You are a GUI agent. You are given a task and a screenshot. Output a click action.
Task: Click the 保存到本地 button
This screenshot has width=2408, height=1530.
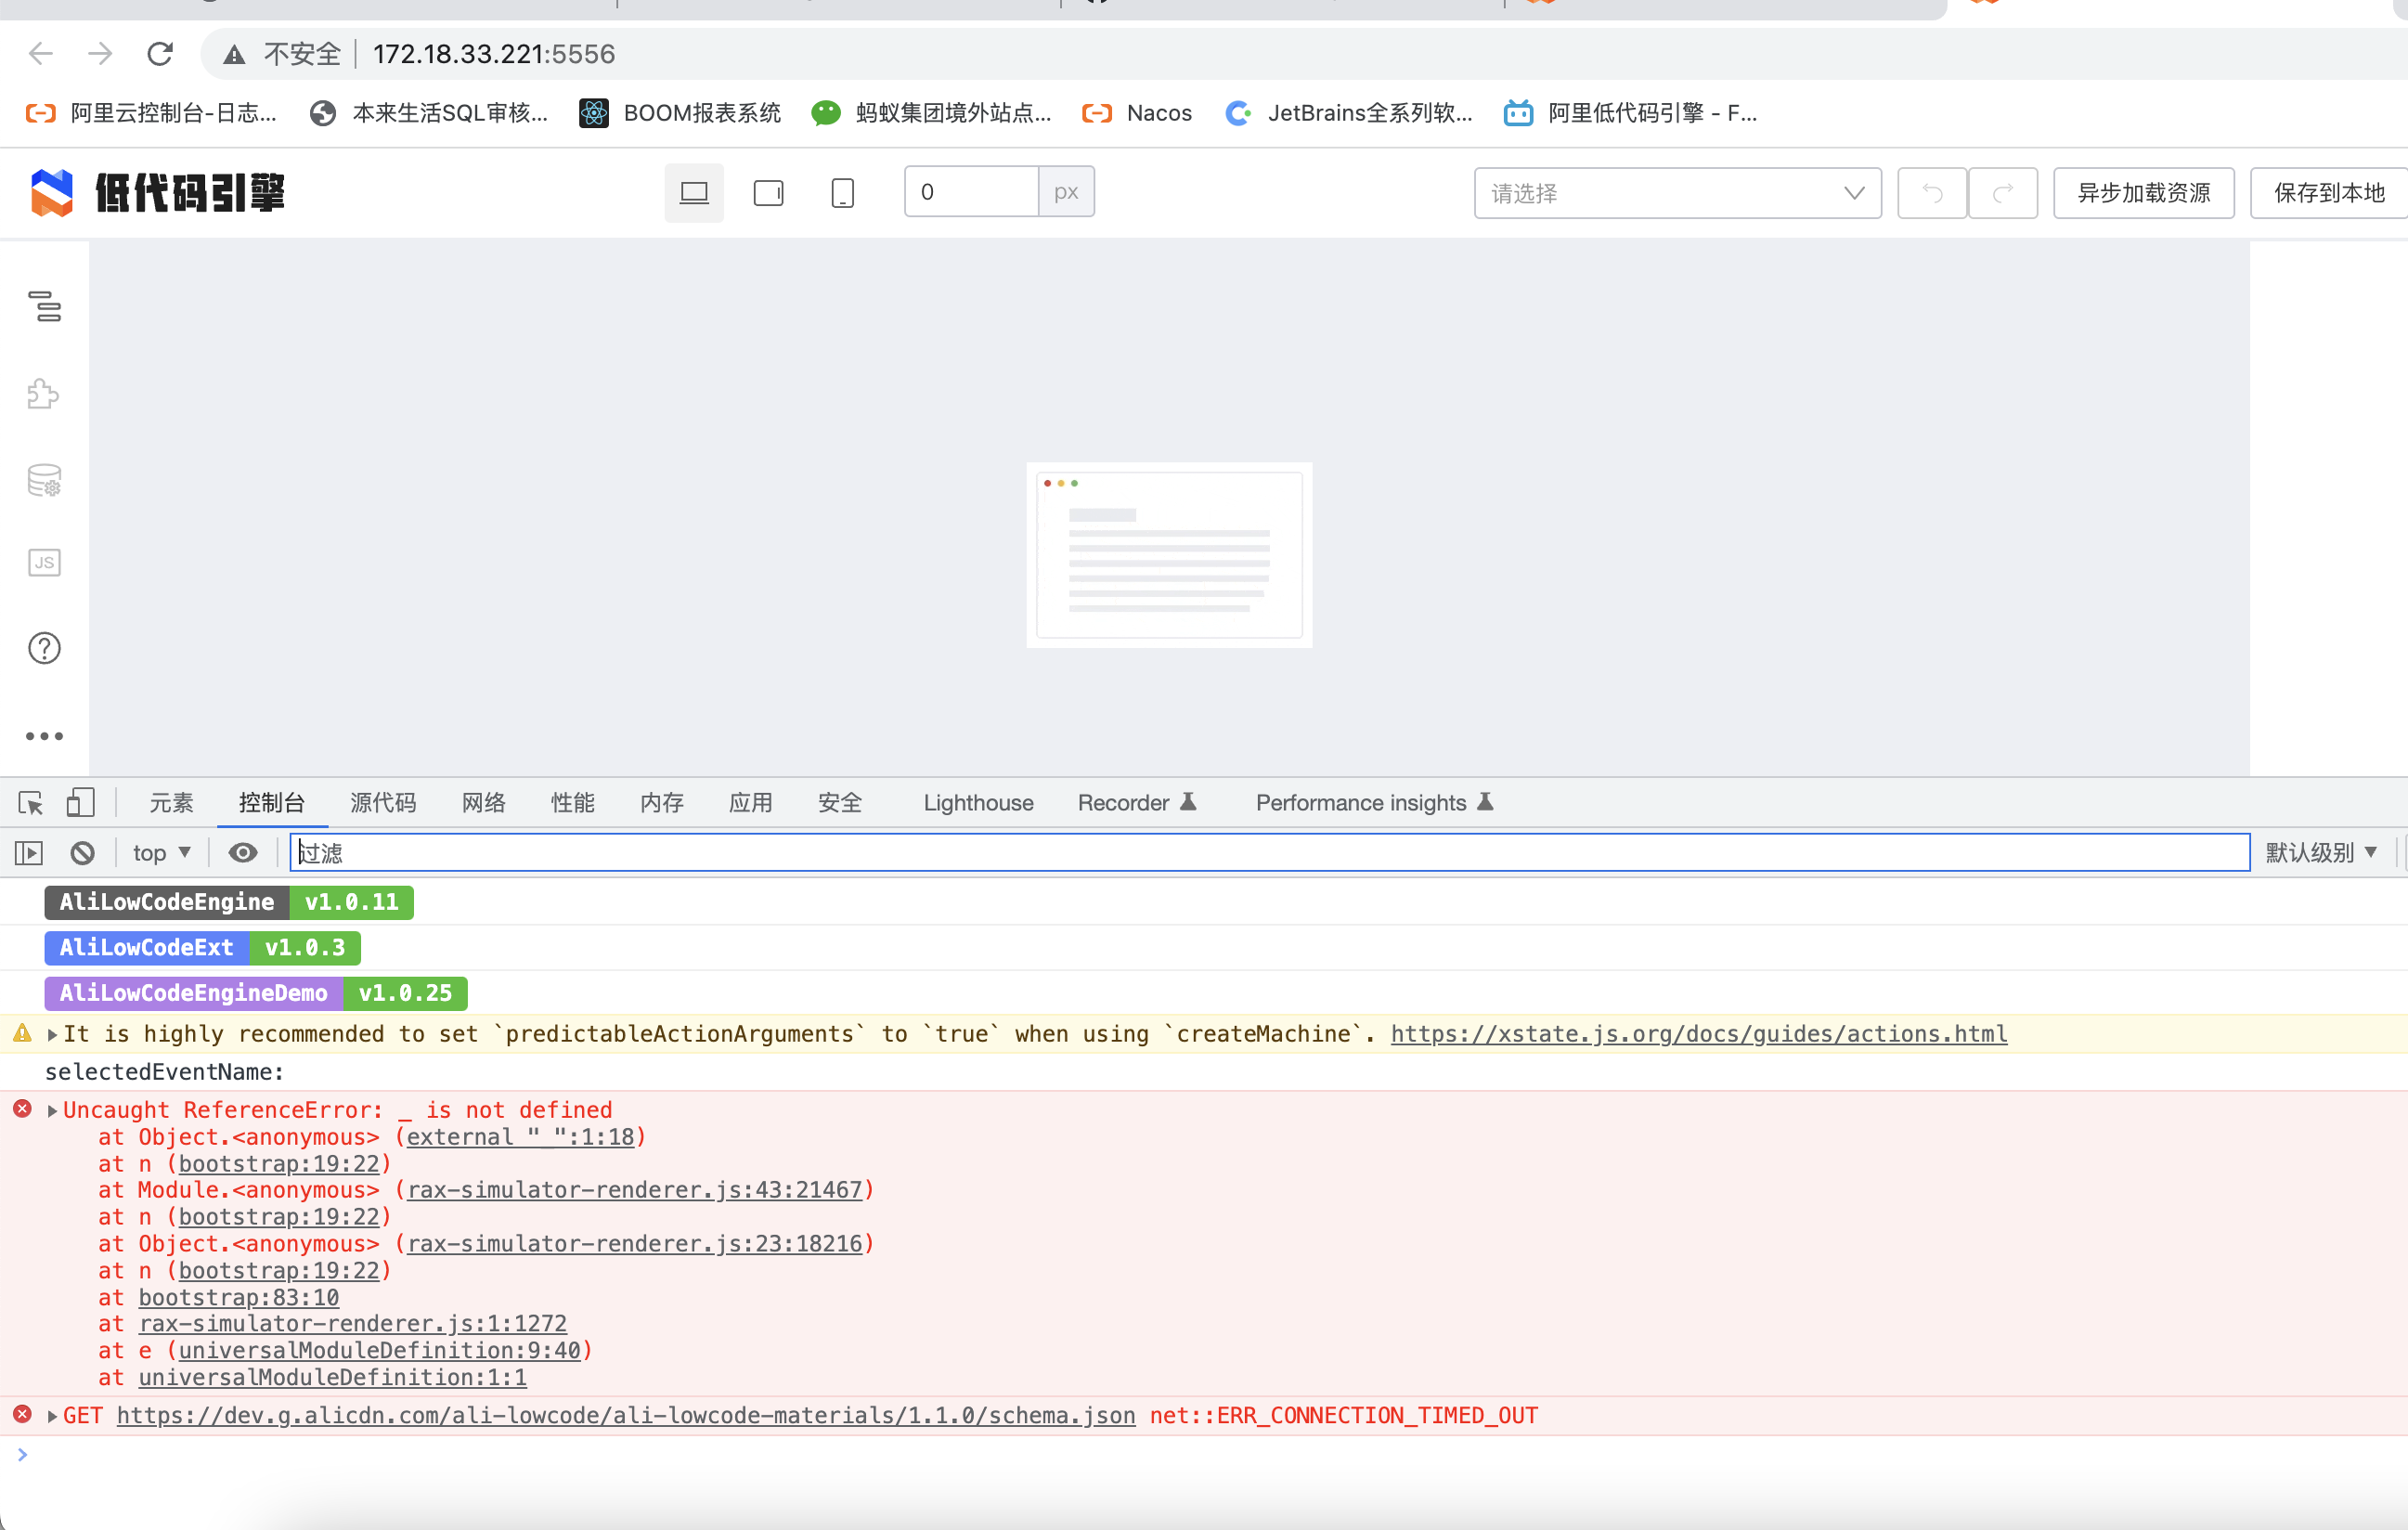[x=2328, y=192]
